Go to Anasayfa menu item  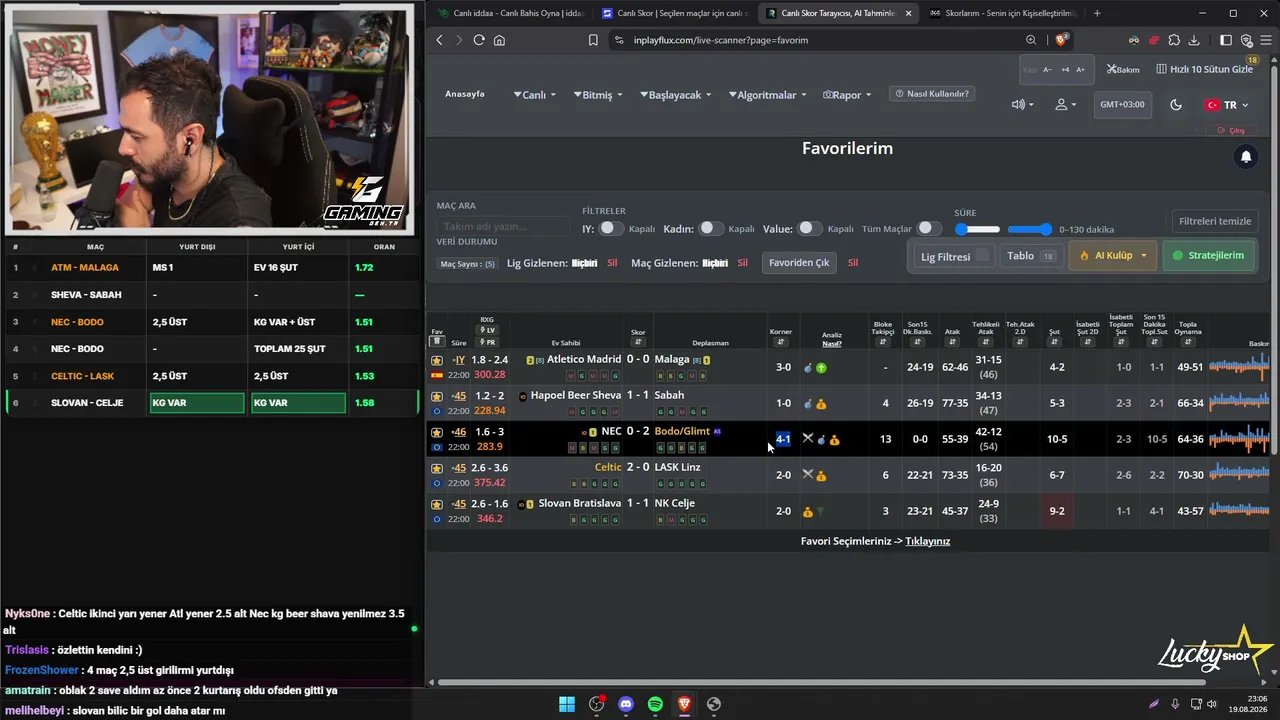pos(465,94)
